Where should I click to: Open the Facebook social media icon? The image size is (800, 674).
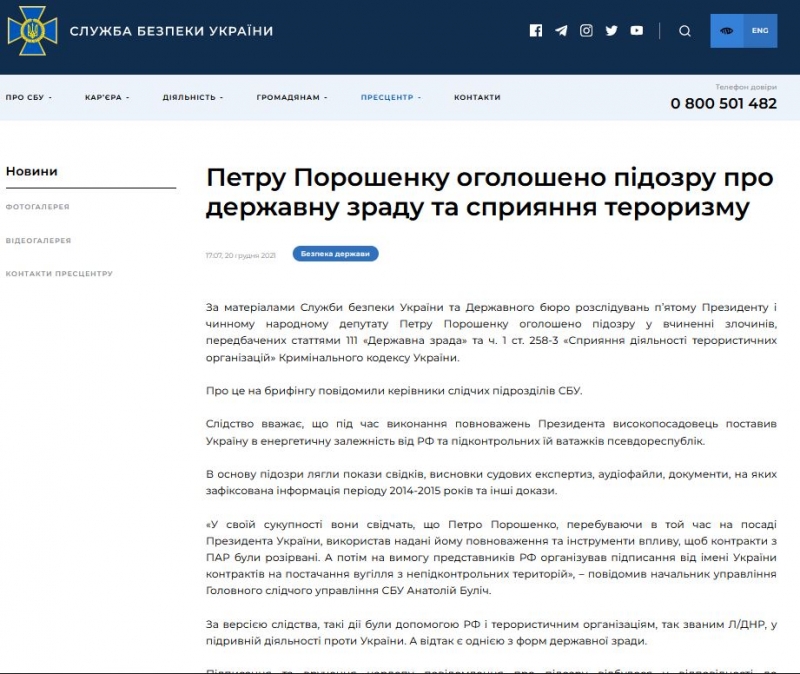(536, 31)
